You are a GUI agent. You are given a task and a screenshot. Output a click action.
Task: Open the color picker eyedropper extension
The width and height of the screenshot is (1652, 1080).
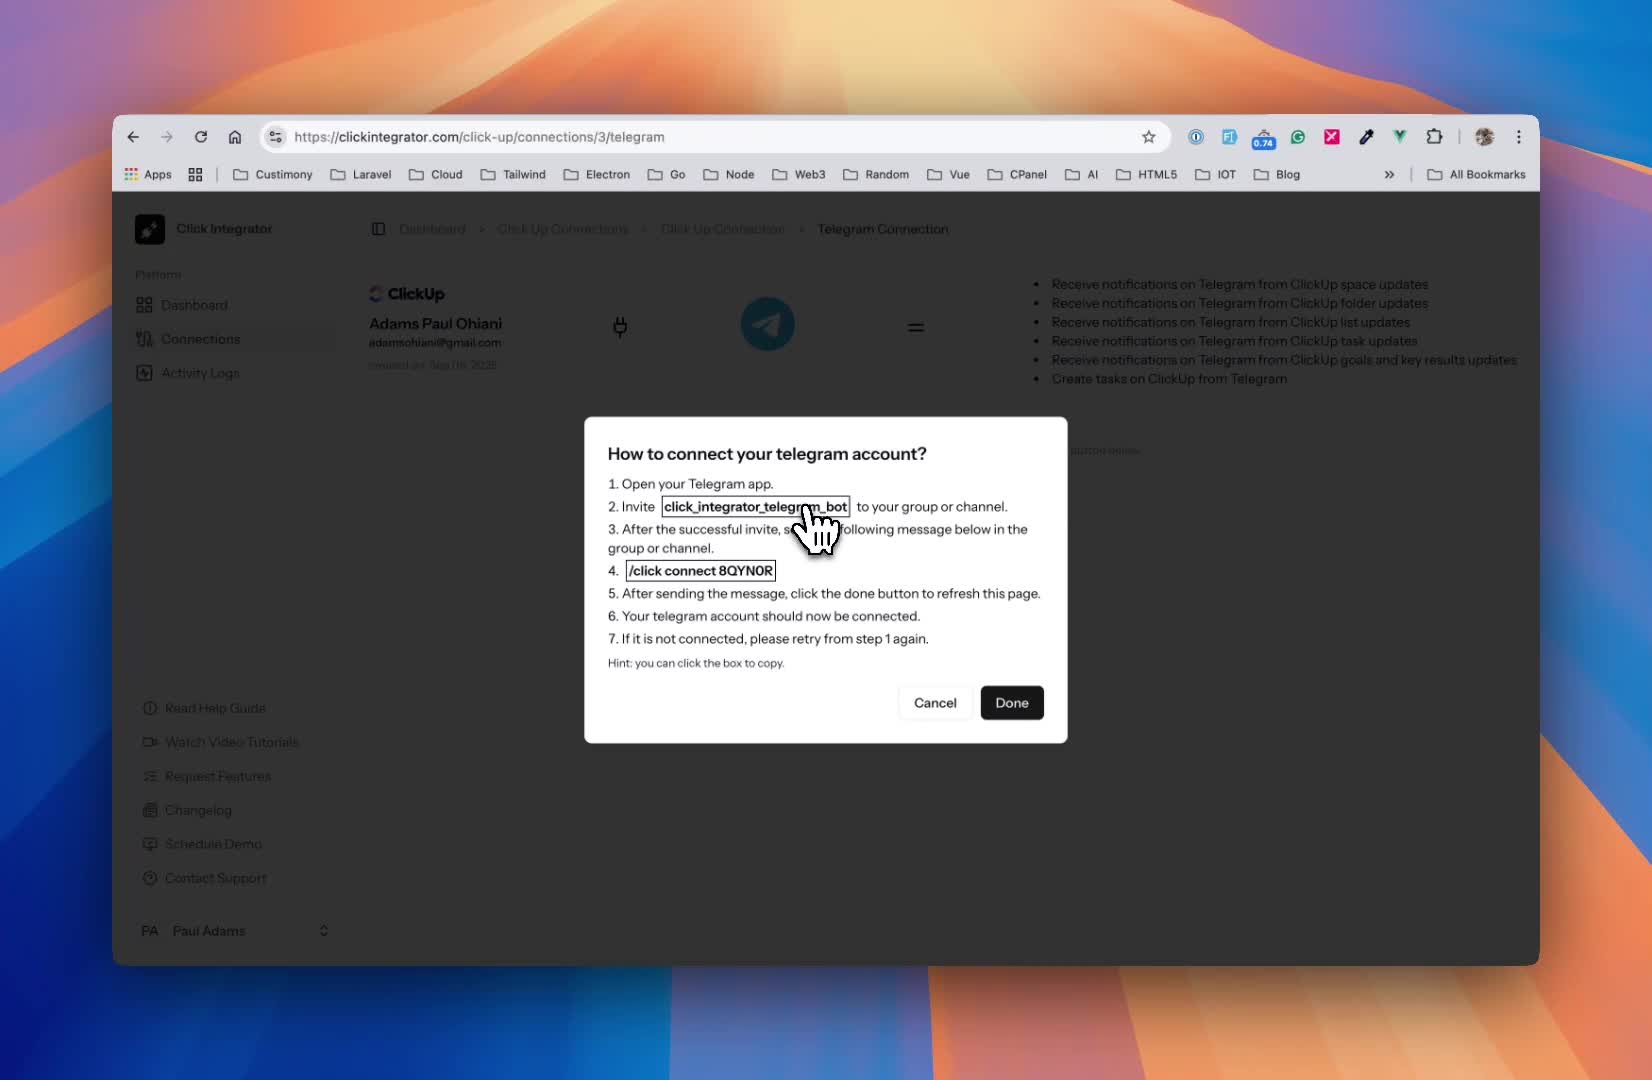(x=1366, y=137)
